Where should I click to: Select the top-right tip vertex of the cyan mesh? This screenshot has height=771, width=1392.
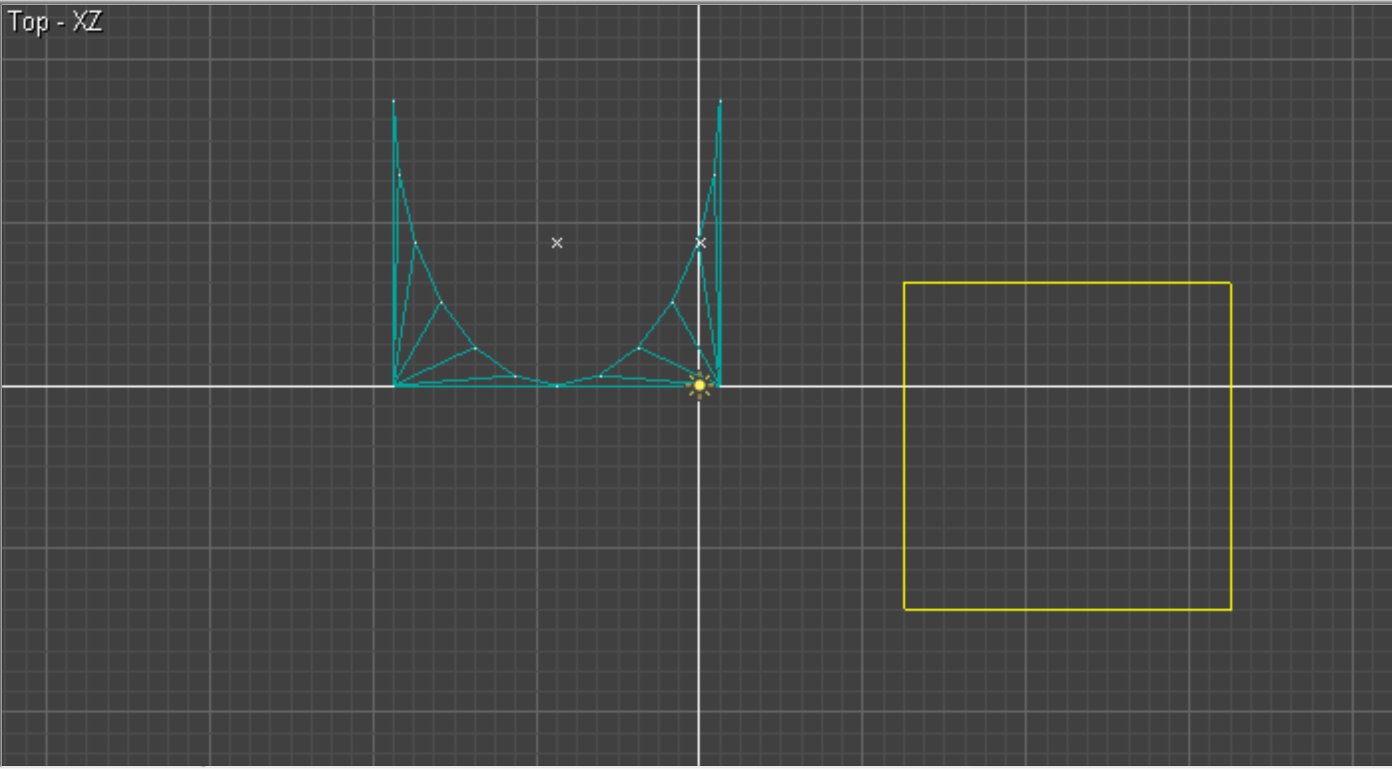click(x=720, y=101)
